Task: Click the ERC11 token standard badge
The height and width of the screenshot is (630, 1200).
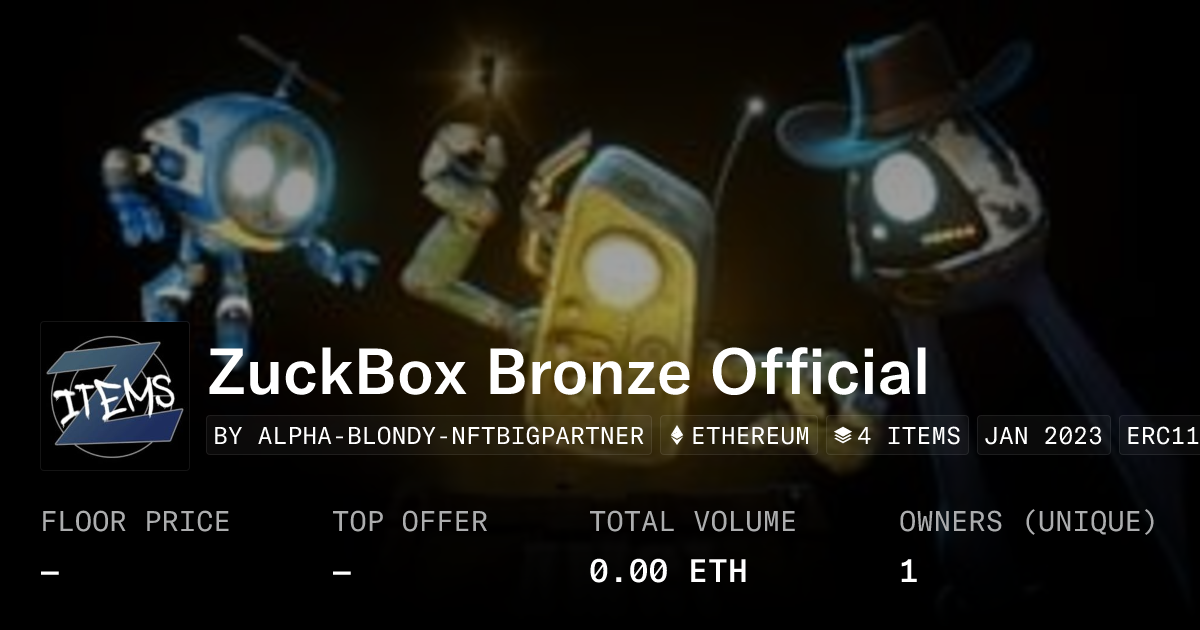Action: 1159,436
